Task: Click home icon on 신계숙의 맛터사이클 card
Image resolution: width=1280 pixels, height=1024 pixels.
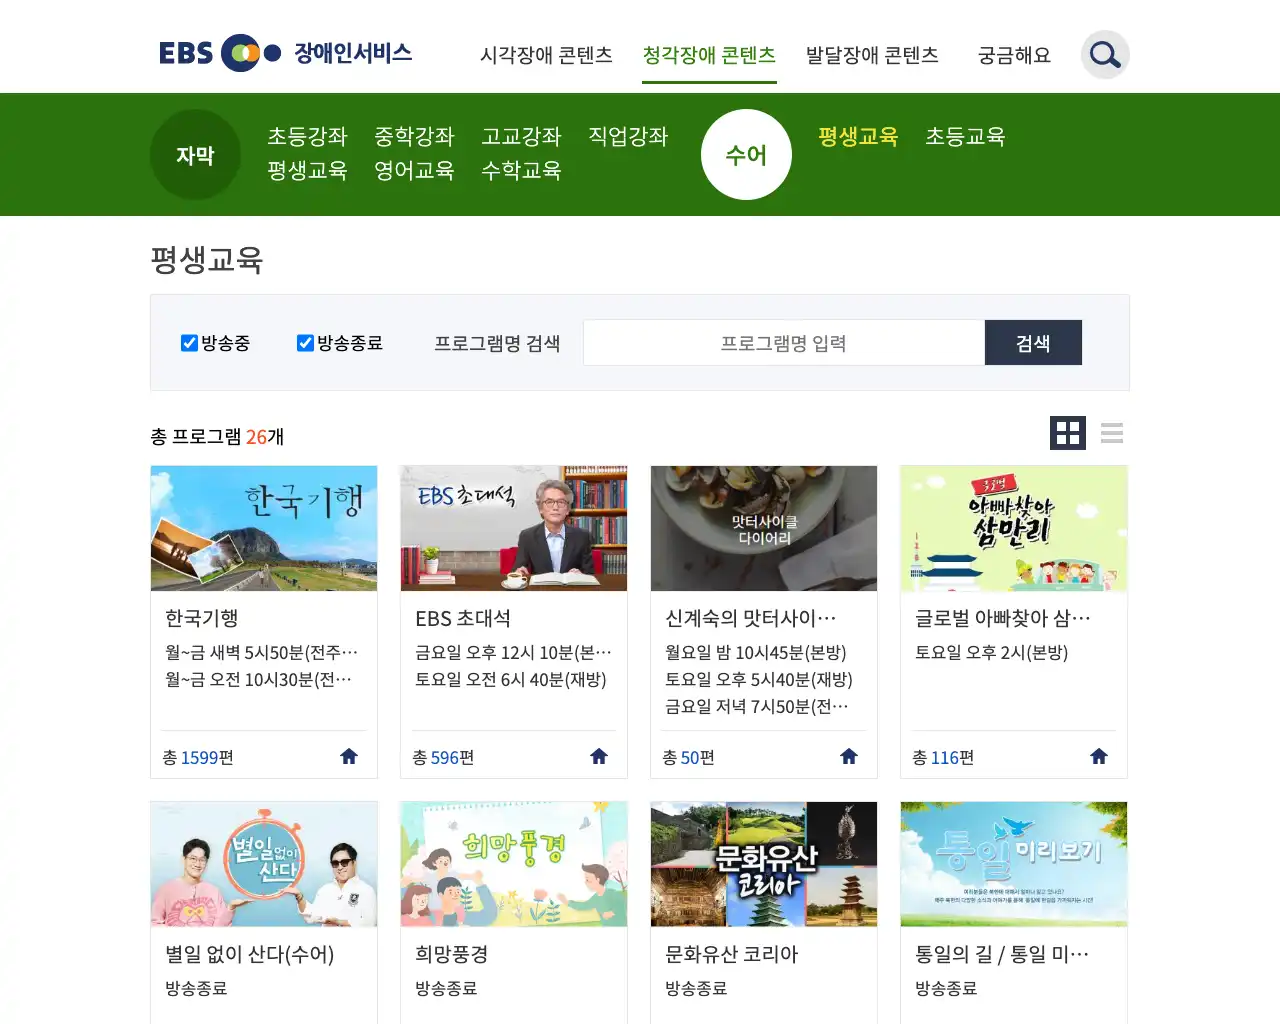Action: point(849,756)
